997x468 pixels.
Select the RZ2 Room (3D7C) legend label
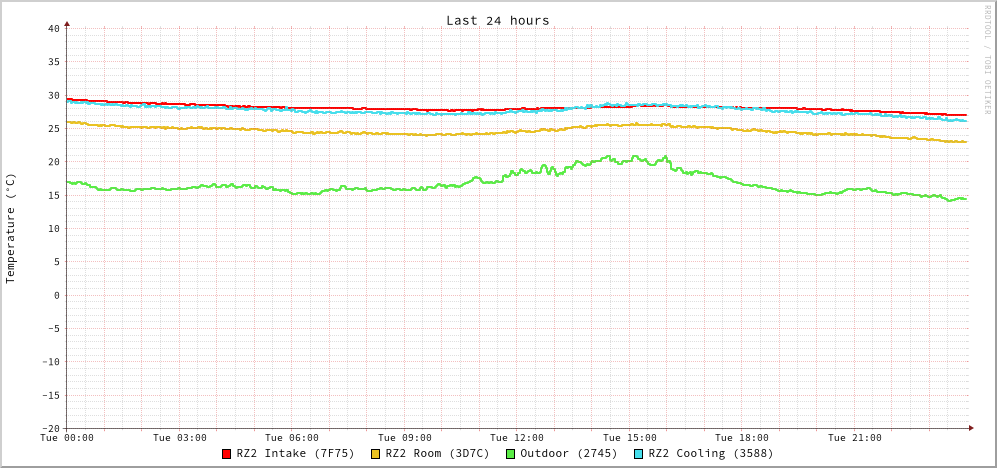point(437,453)
